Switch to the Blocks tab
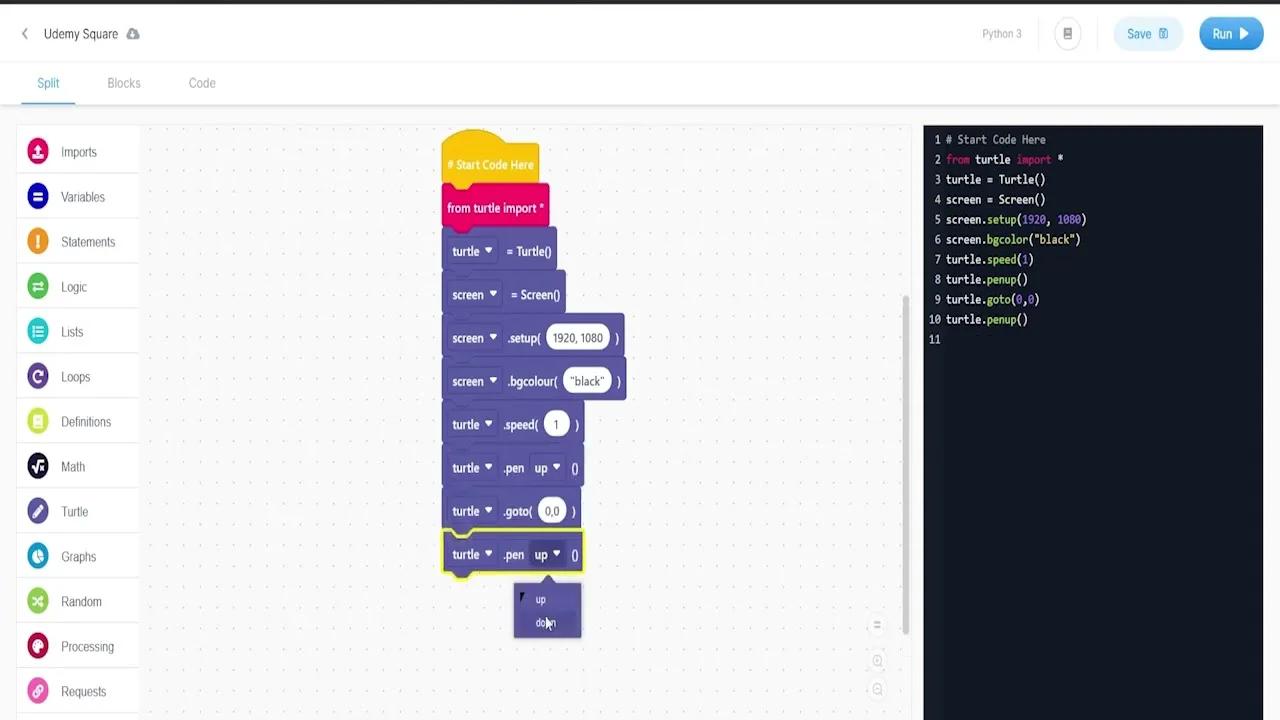 point(124,83)
